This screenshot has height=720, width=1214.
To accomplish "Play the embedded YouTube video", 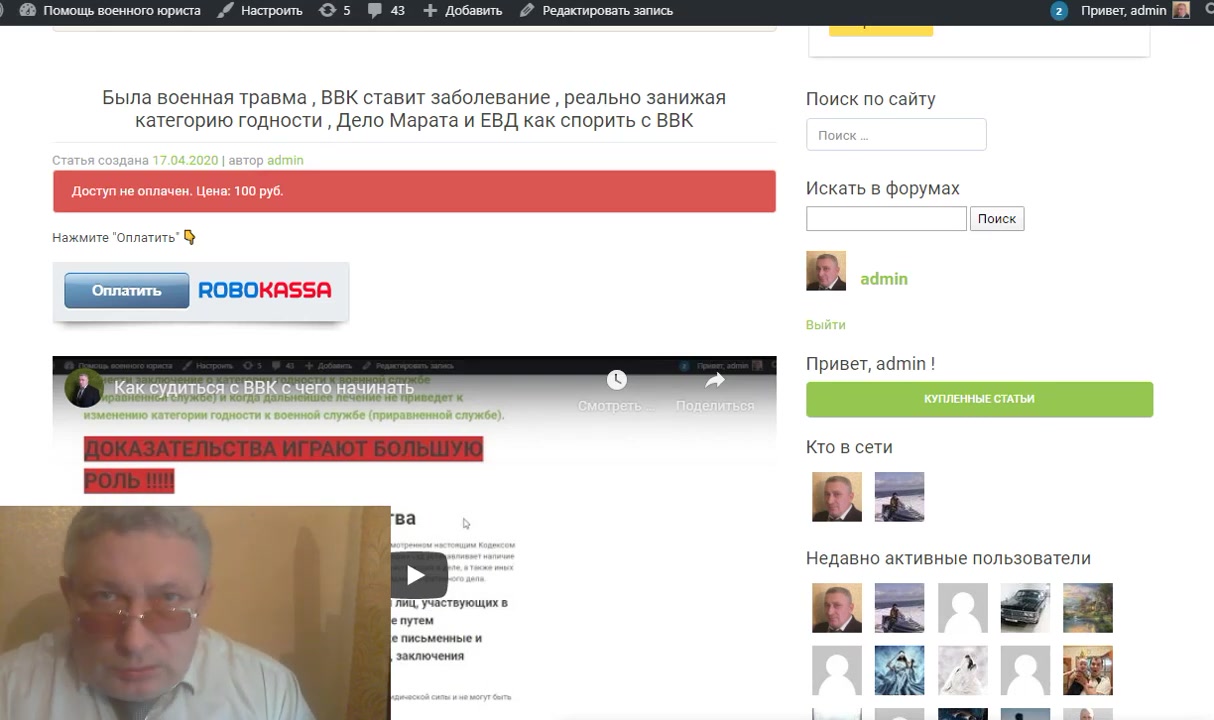I will tap(416, 575).
